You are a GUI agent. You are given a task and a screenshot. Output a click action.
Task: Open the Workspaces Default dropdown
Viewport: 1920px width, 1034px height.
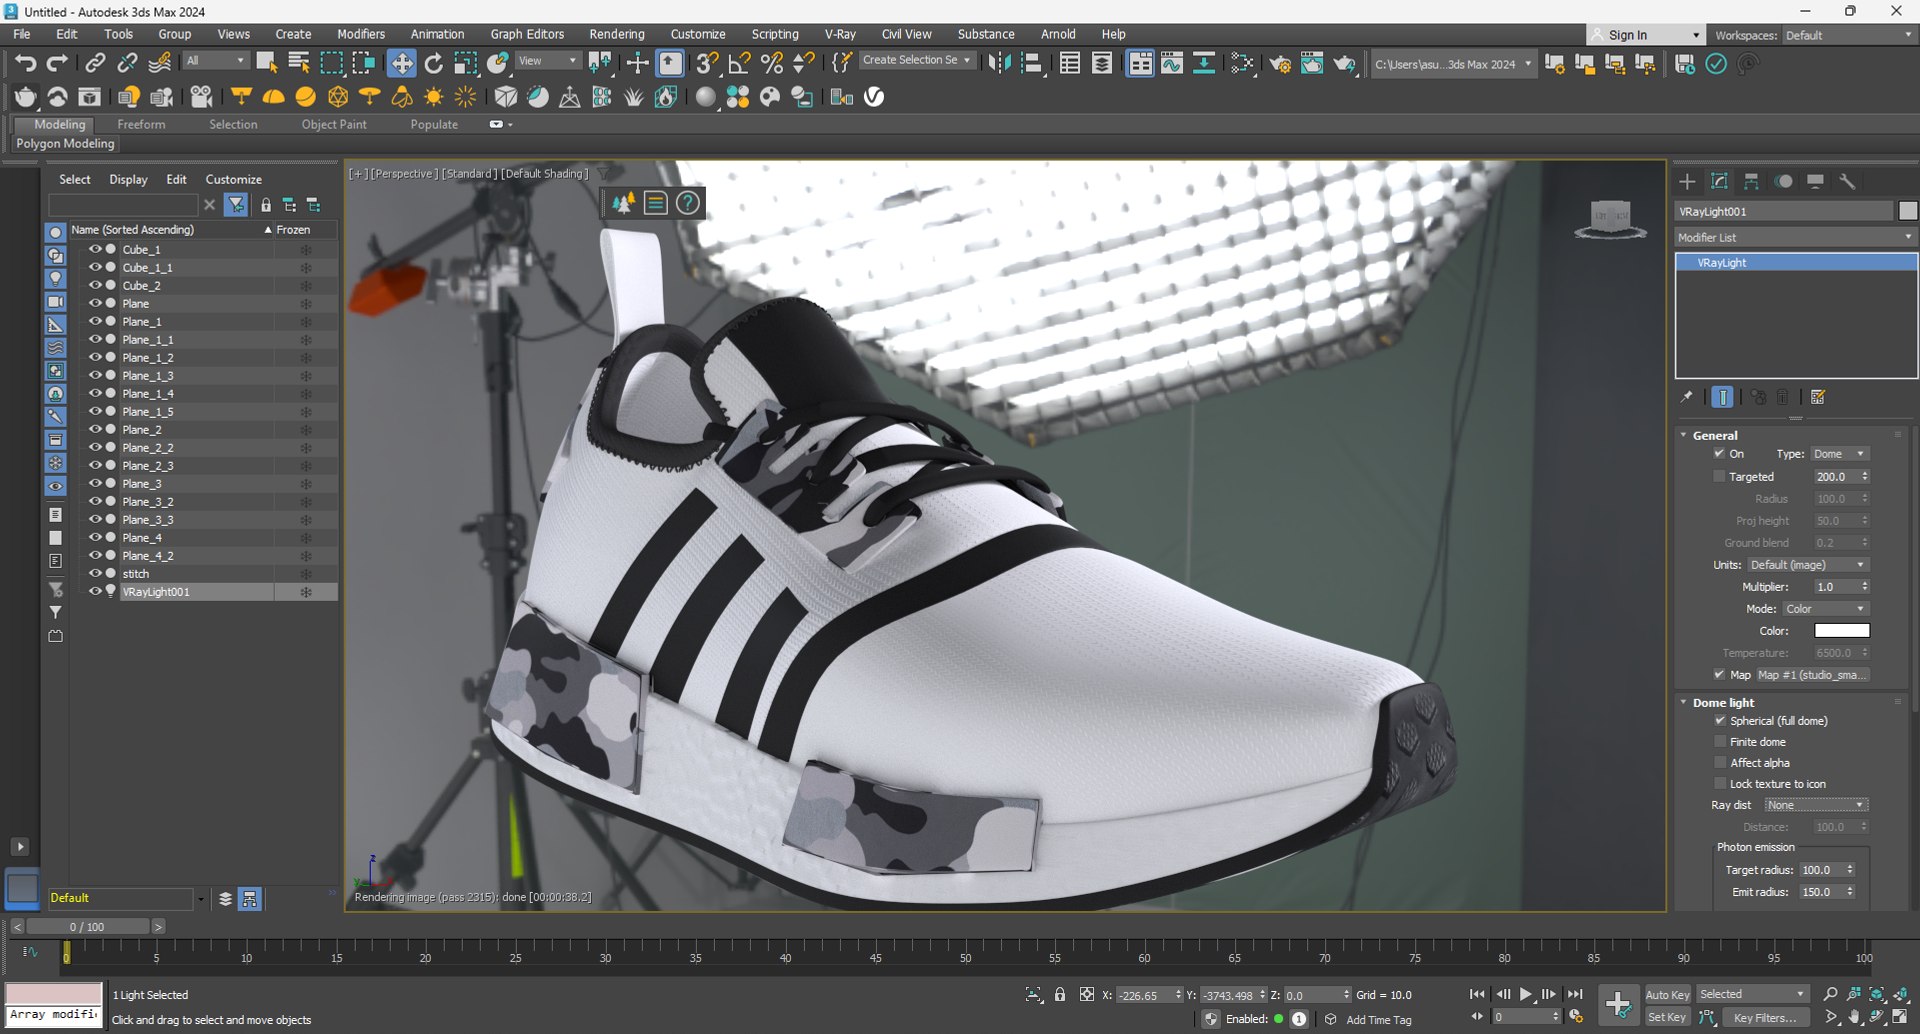pyautogui.click(x=1849, y=35)
